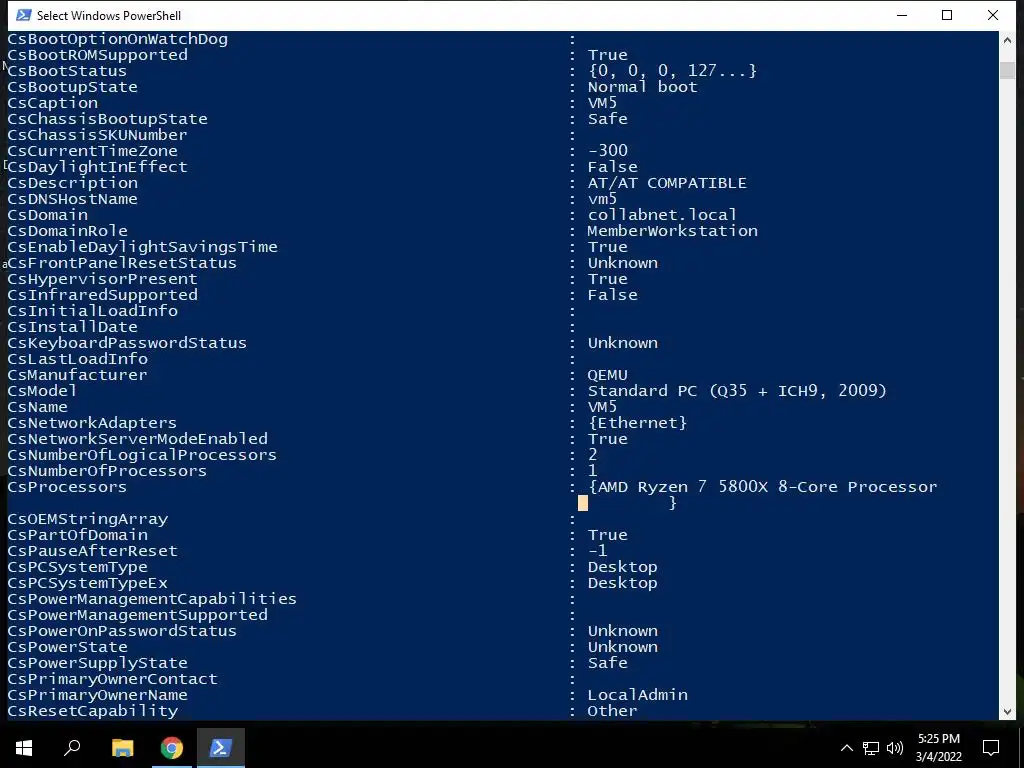
Task: Click the vertical scrollbar thumb
Action: pos(1007,70)
